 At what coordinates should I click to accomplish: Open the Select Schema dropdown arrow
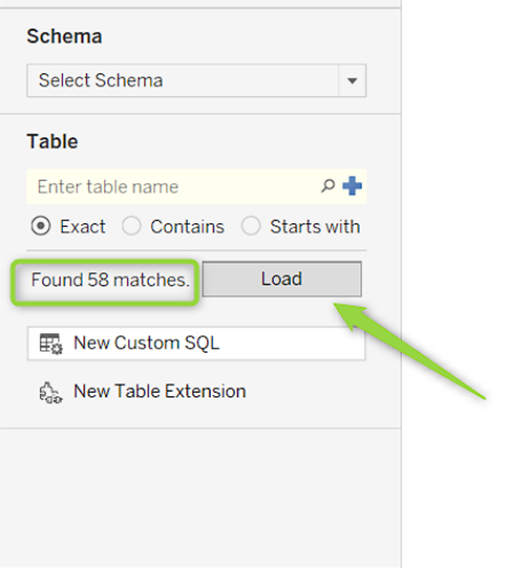(x=352, y=80)
